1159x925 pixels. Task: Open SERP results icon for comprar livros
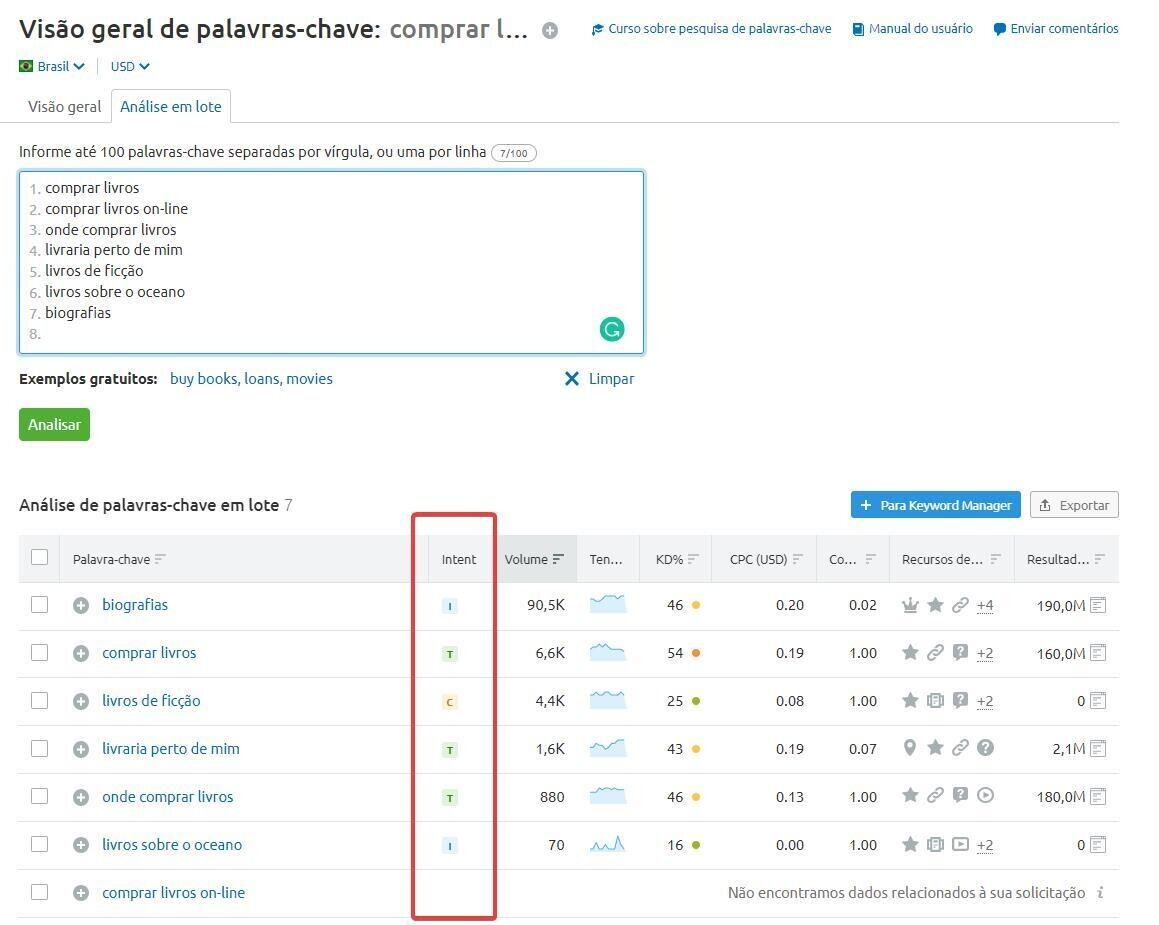tap(1098, 653)
